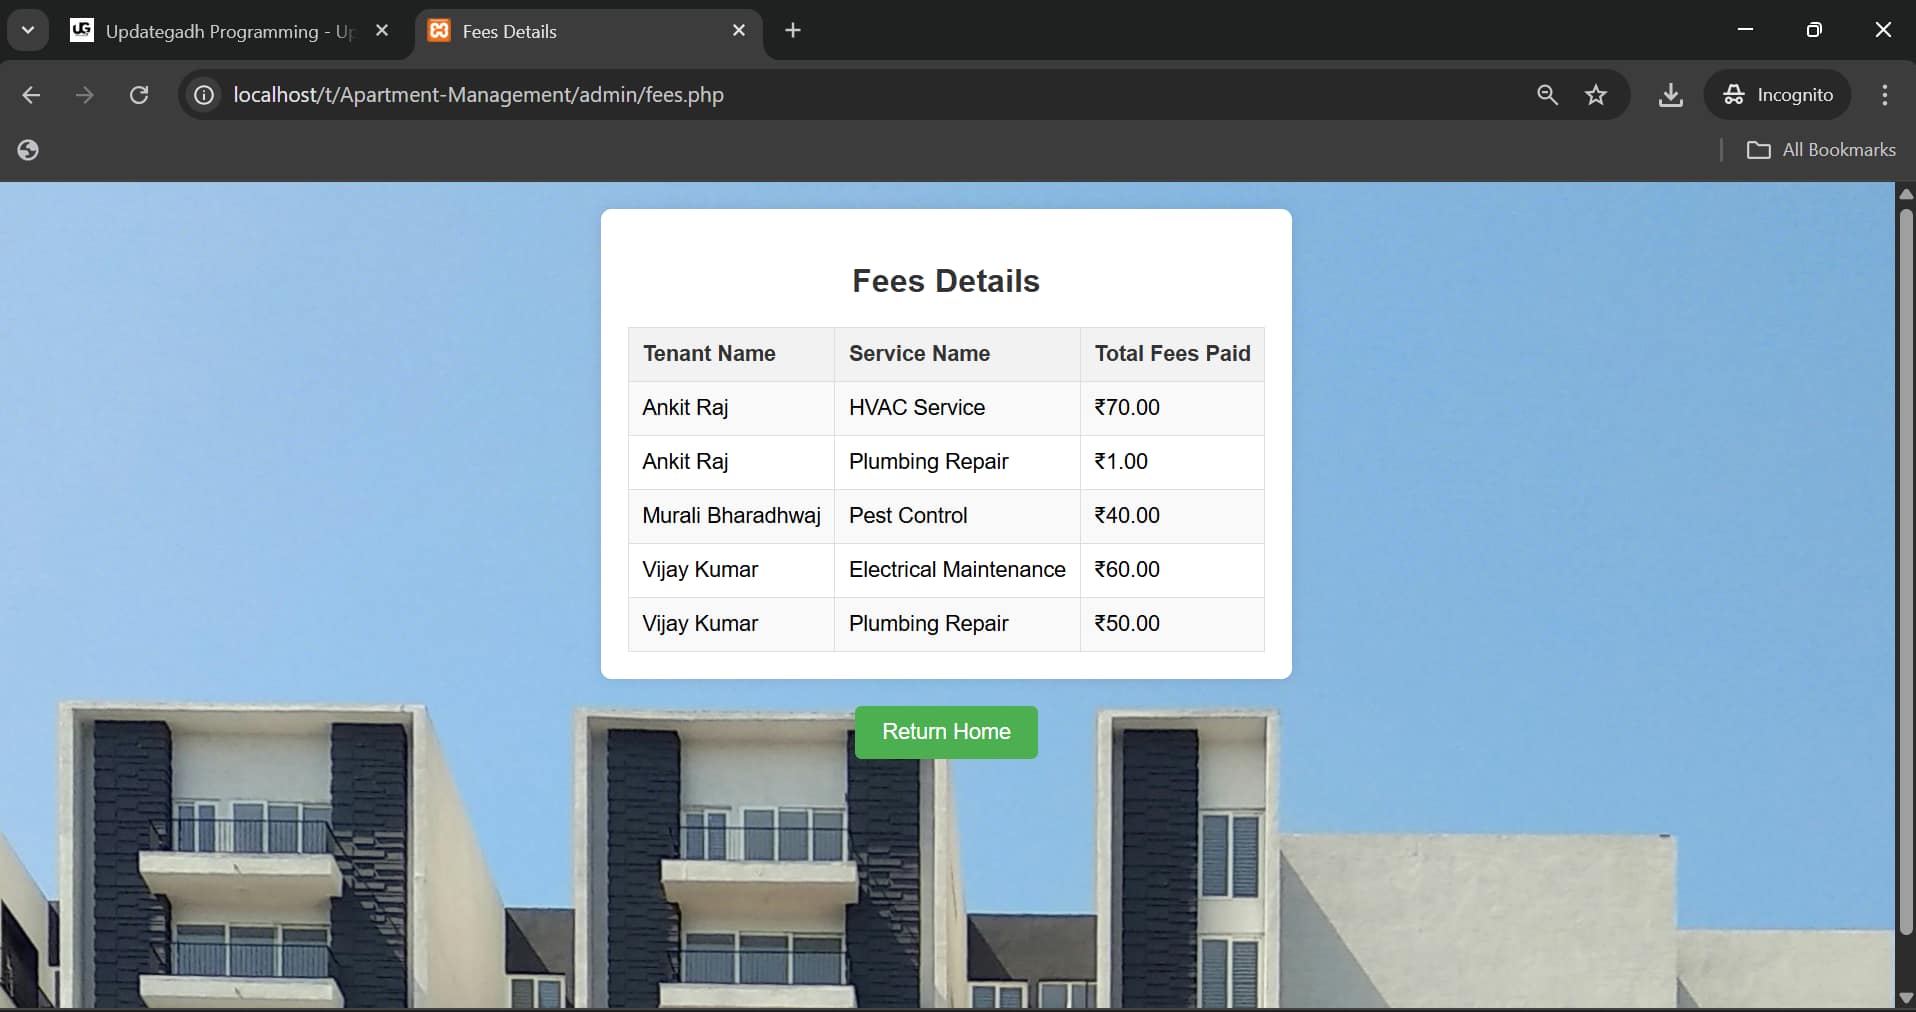Screen dimensions: 1916x1012
Task: Open a new tab with plus button
Action: click(x=793, y=31)
